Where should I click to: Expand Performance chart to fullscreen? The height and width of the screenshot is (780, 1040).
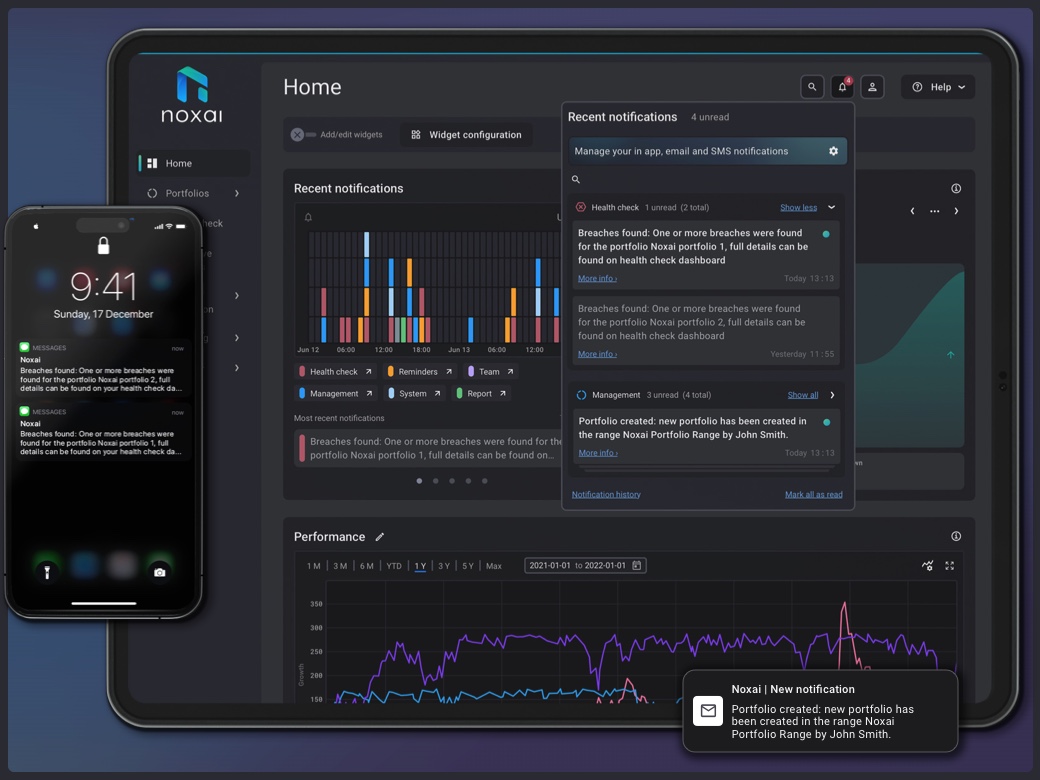point(949,566)
